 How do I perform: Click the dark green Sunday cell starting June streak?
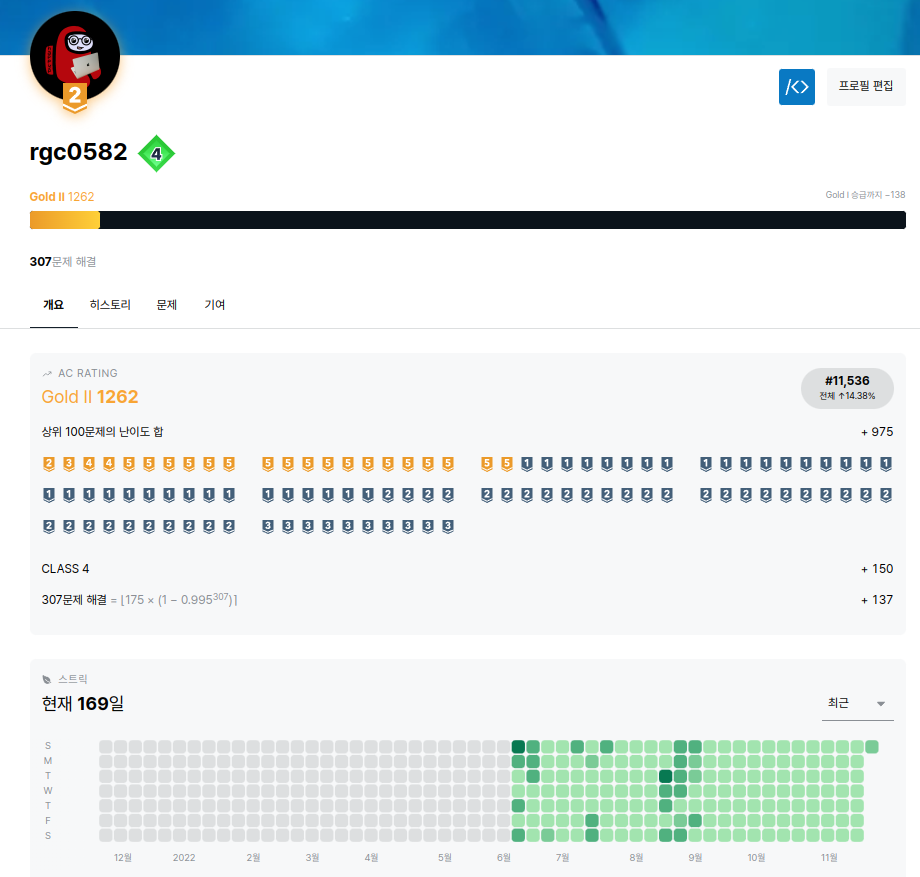(x=518, y=747)
